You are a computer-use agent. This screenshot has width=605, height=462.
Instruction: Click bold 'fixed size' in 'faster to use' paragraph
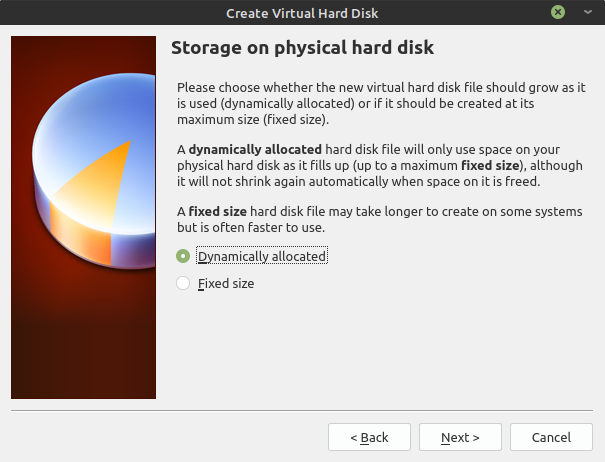pos(218,212)
